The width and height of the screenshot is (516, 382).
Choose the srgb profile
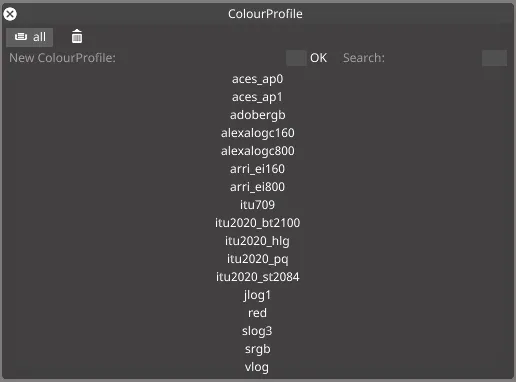pos(258,349)
